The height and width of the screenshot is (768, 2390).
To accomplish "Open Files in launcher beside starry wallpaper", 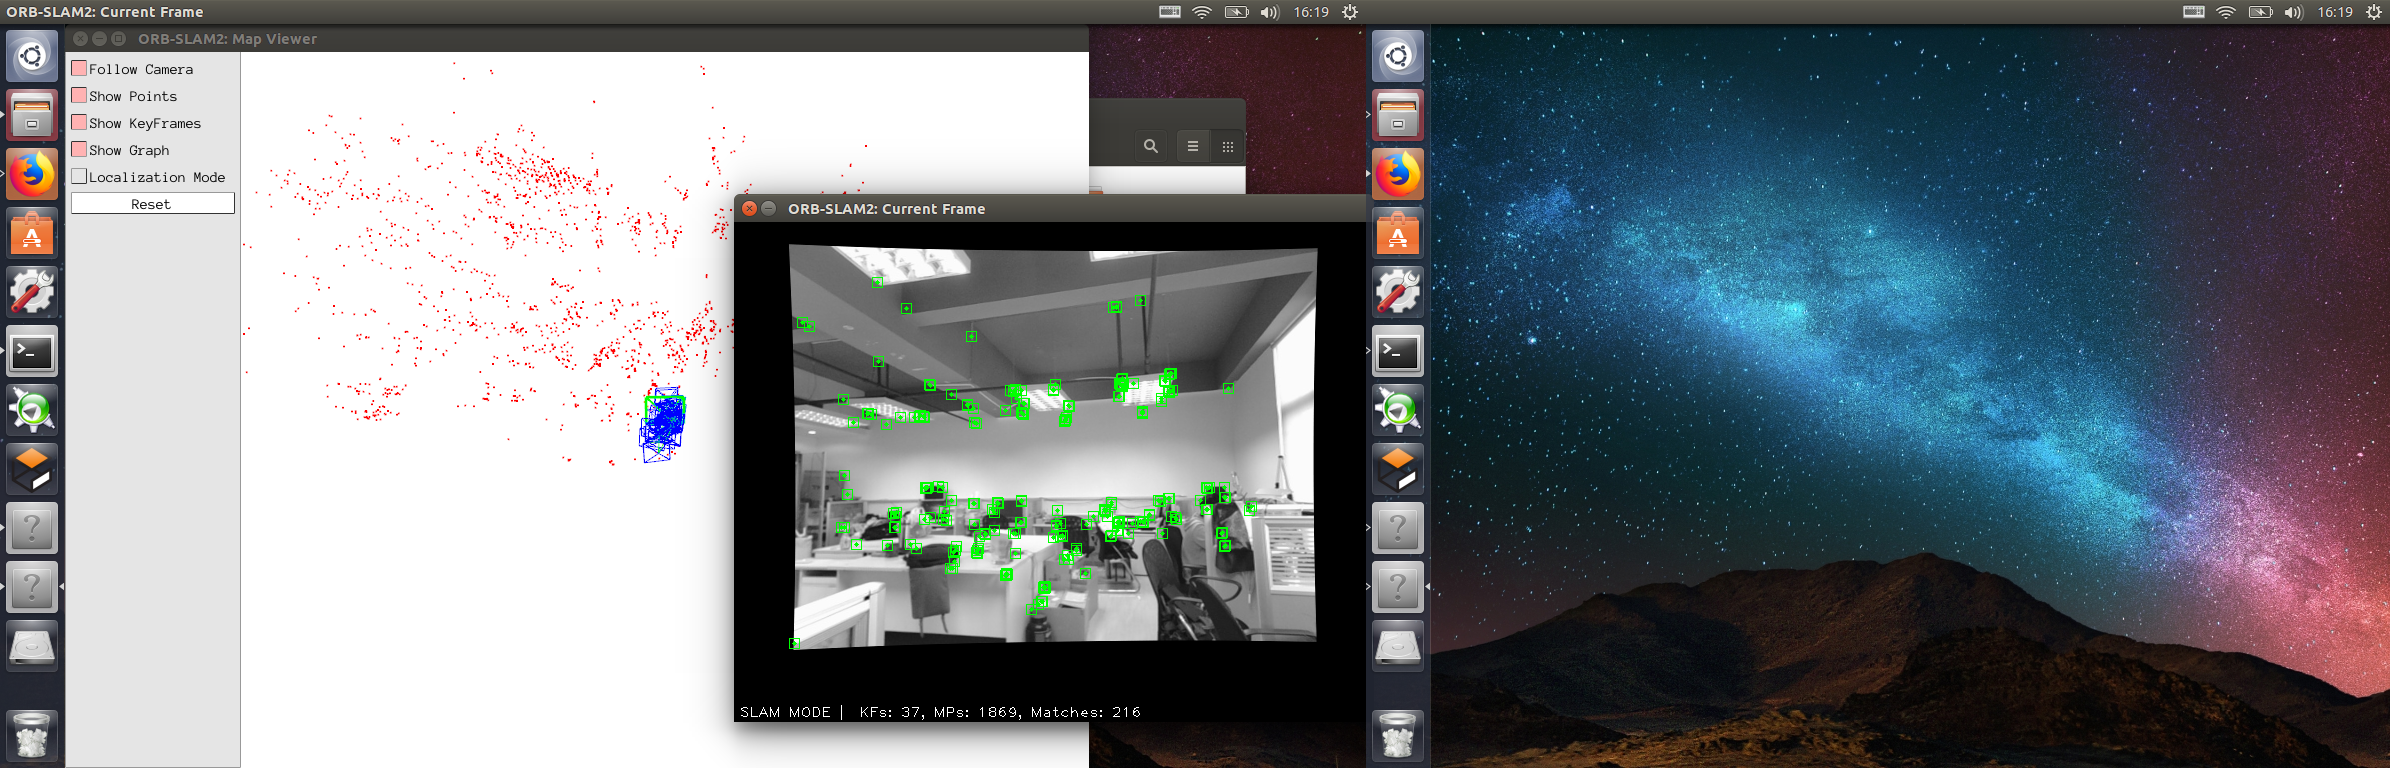I will pyautogui.click(x=1397, y=114).
